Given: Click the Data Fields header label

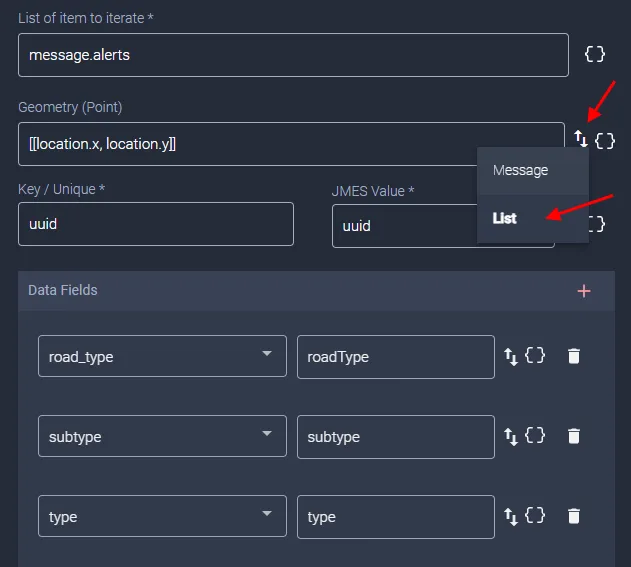Looking at the screenshot, I should click(x=63, y=290).
